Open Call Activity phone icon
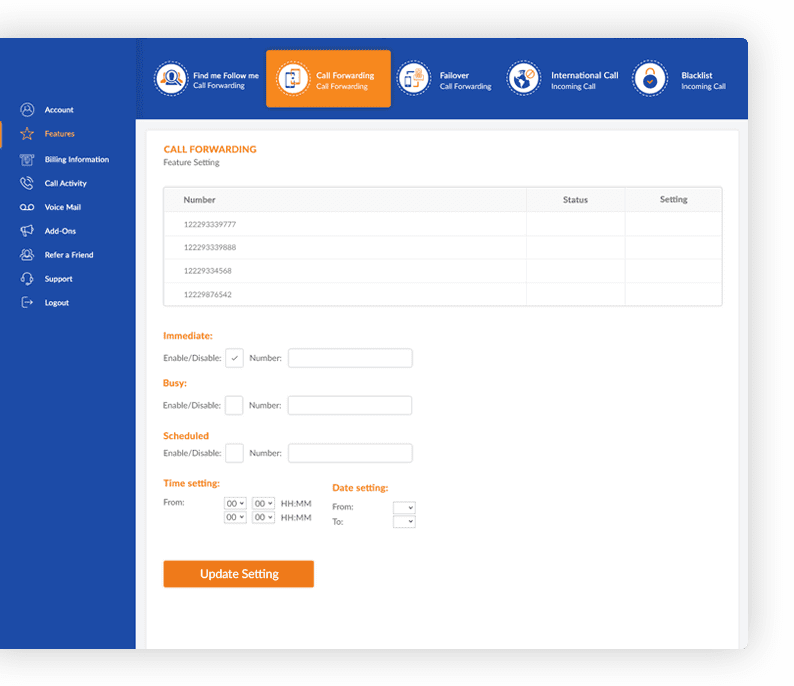This screenshot has height=686, width=794. coord(27,183)
